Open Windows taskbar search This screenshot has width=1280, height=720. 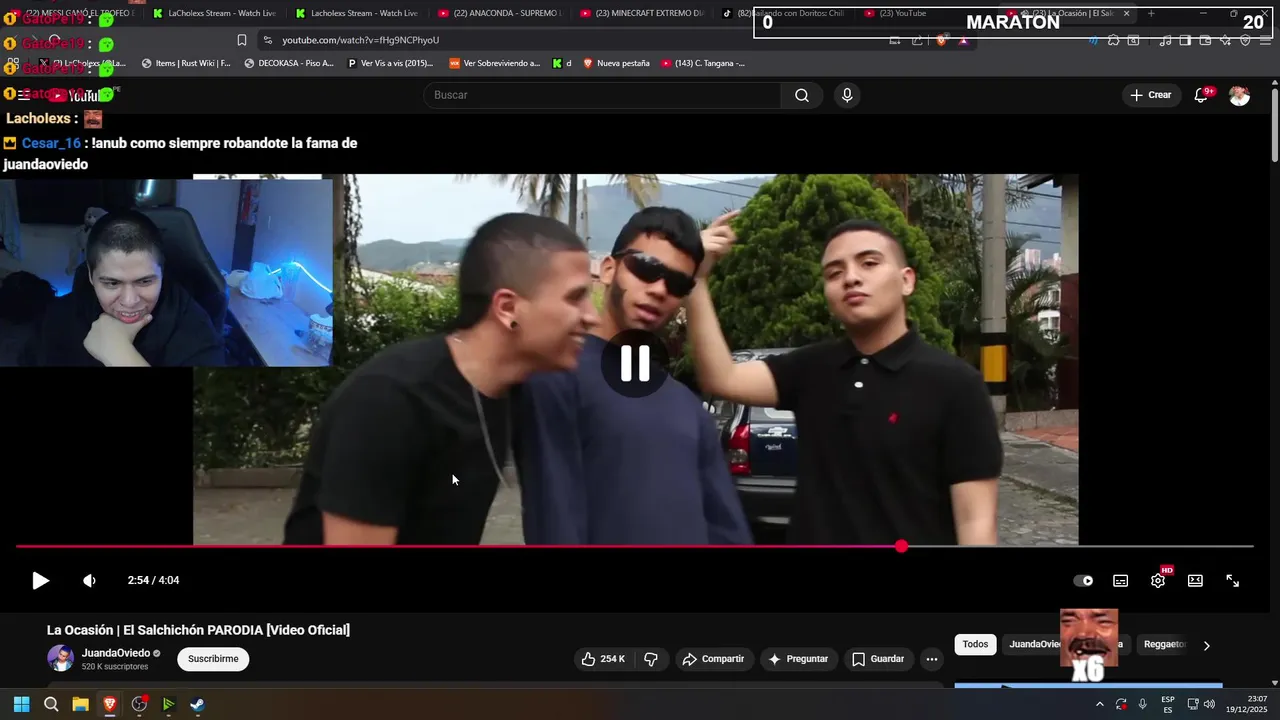pos(51,704)
